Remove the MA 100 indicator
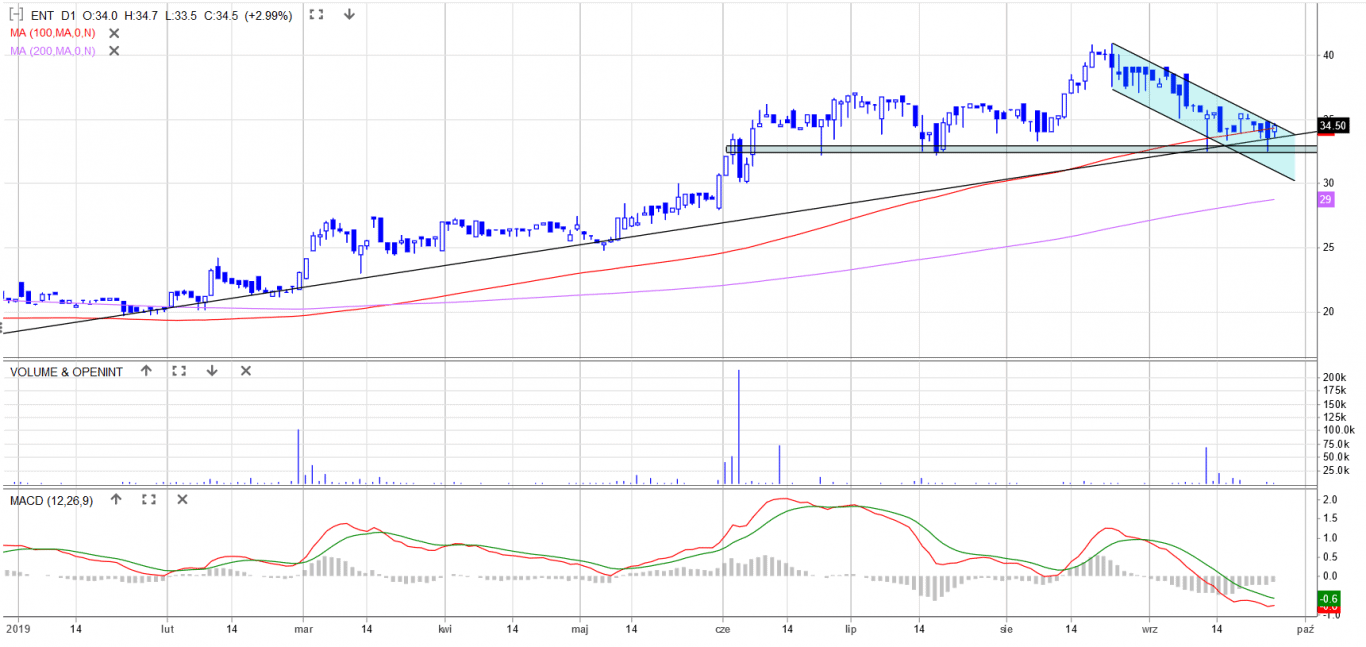 pos(114,33)
